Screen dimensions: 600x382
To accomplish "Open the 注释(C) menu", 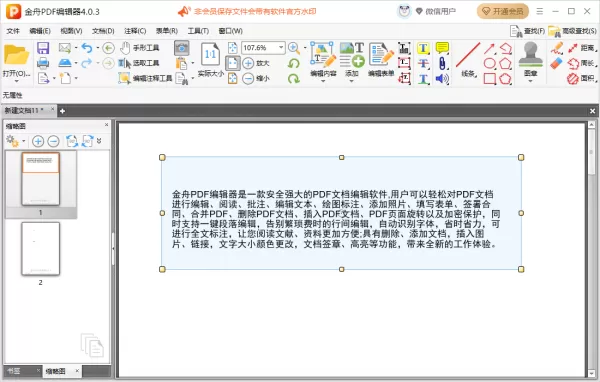I will click(x=135, y=31).
